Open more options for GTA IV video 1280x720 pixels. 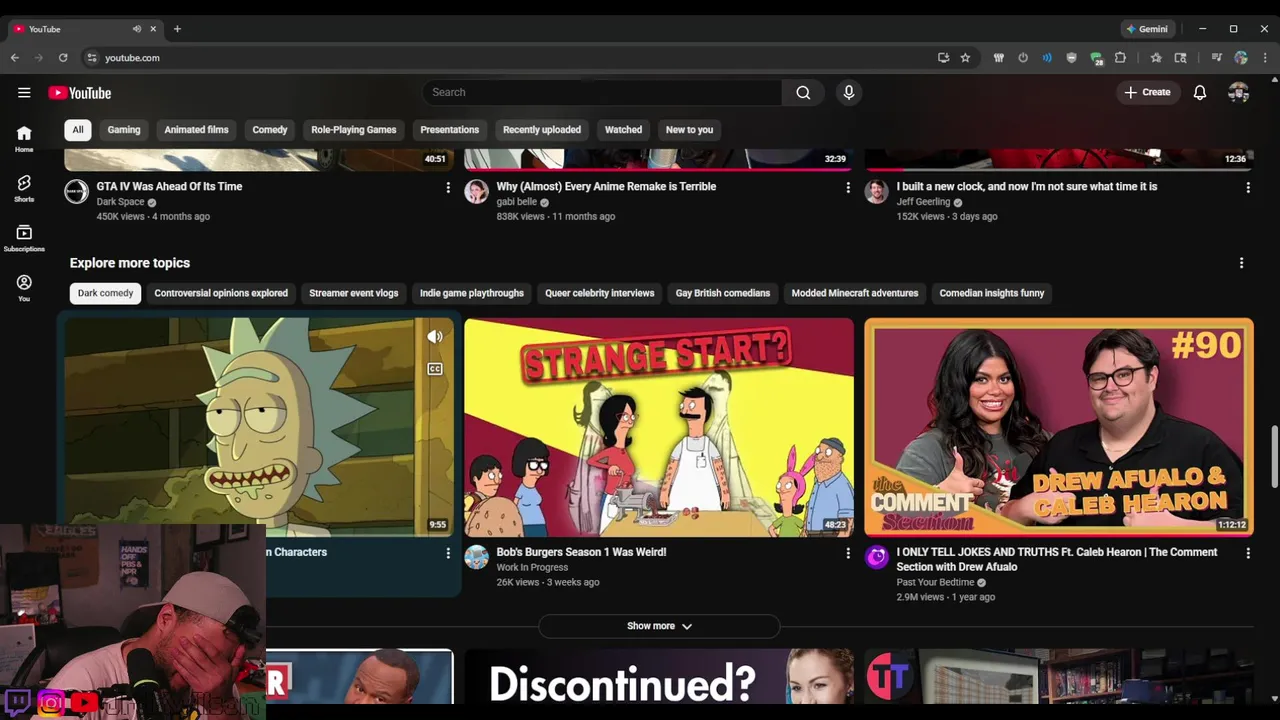448,187
